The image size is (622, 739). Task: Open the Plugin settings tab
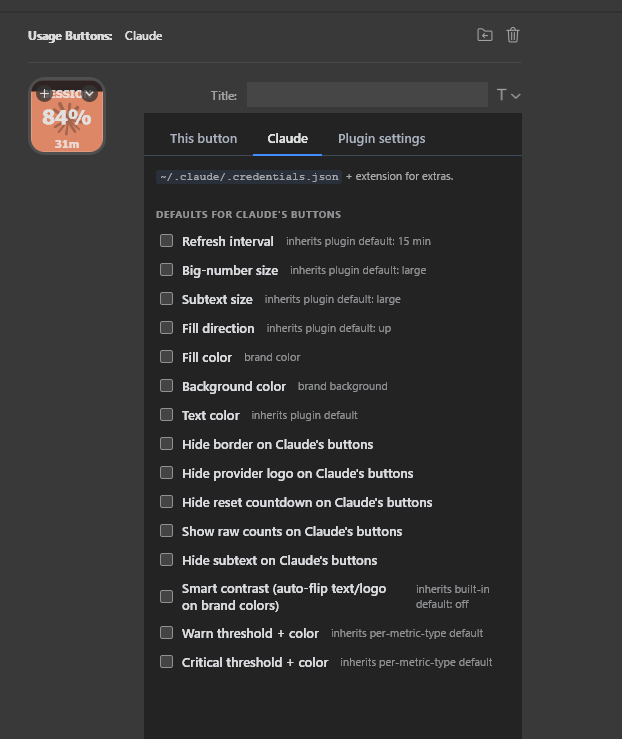381,139
